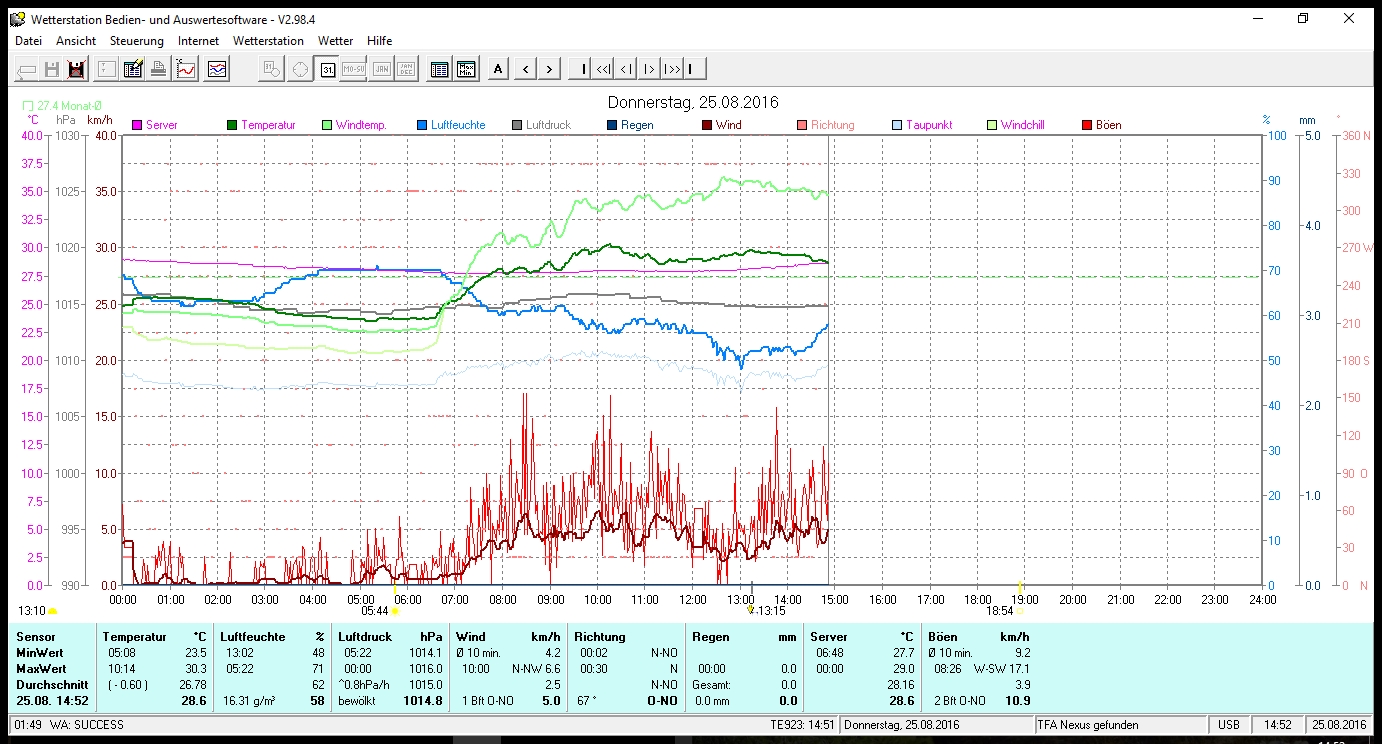Click the Durchschnitt row label
Screen dimensions: 1382x744
(50, 684)
